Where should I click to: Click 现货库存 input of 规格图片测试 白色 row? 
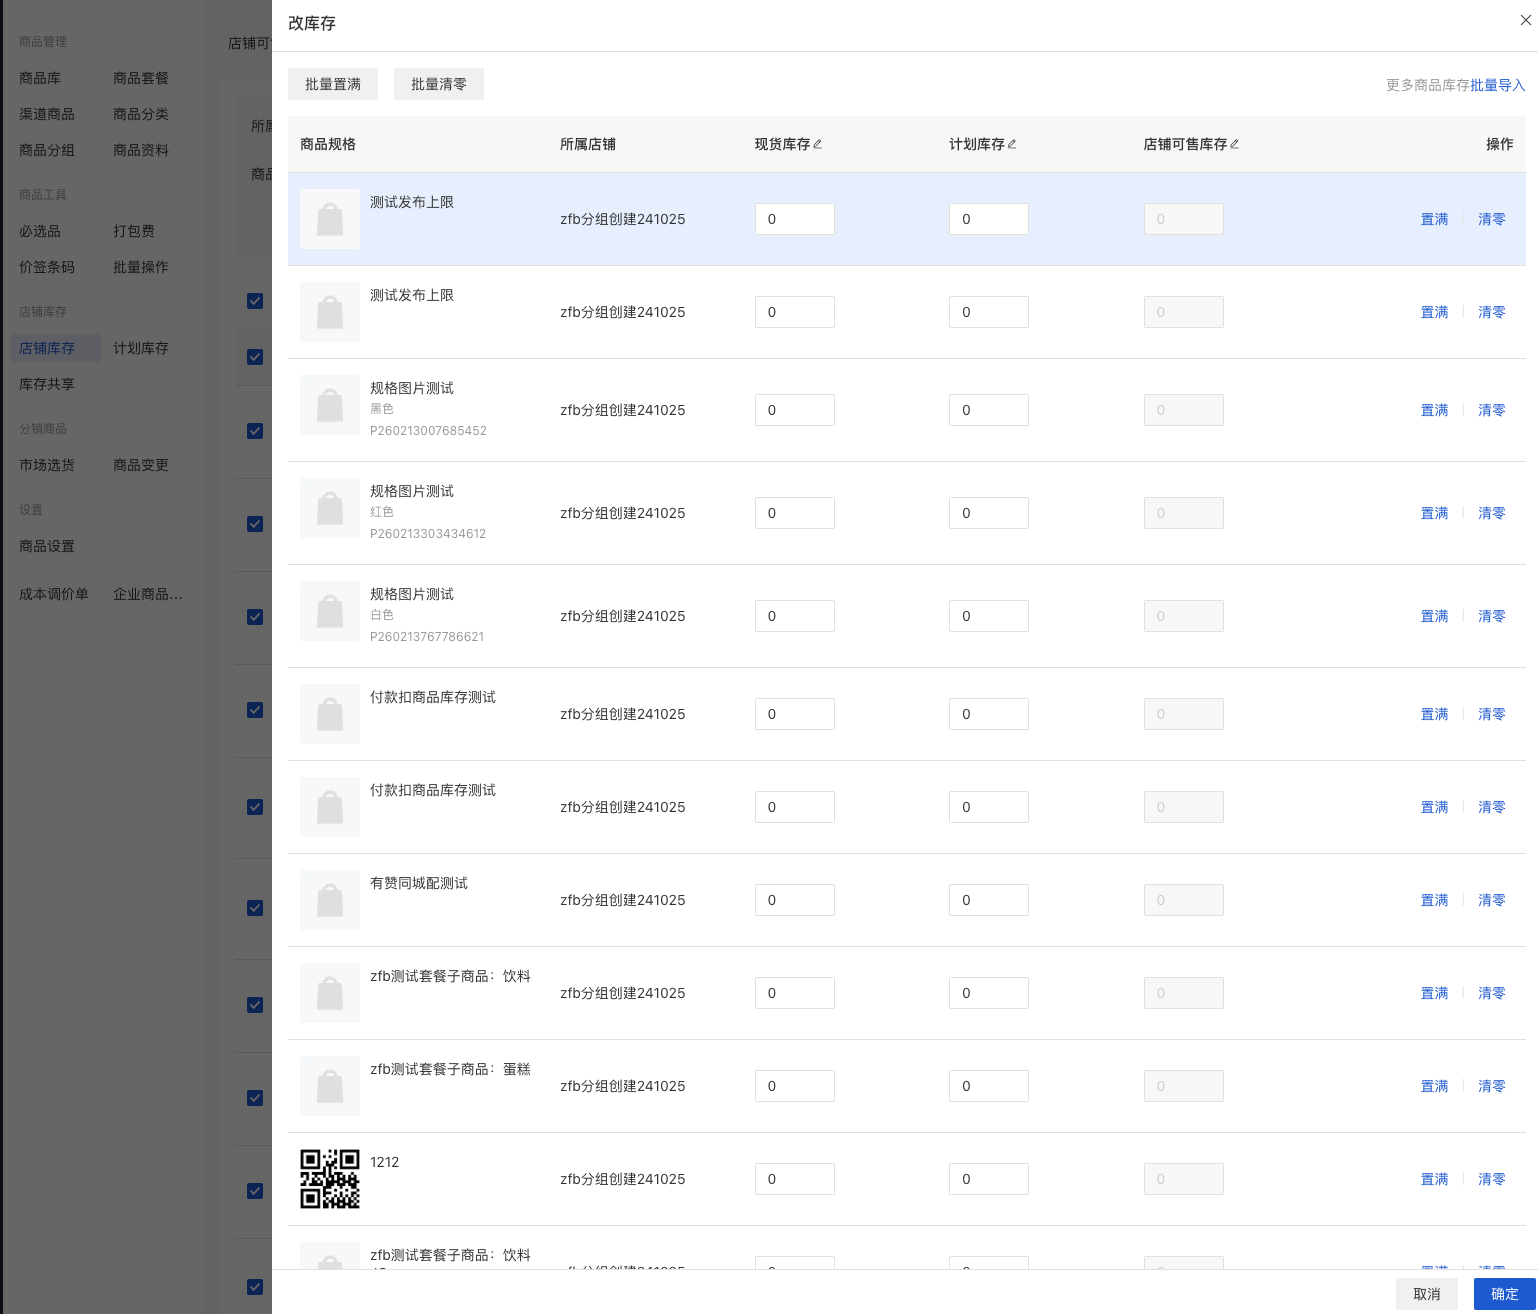(794, 616)
